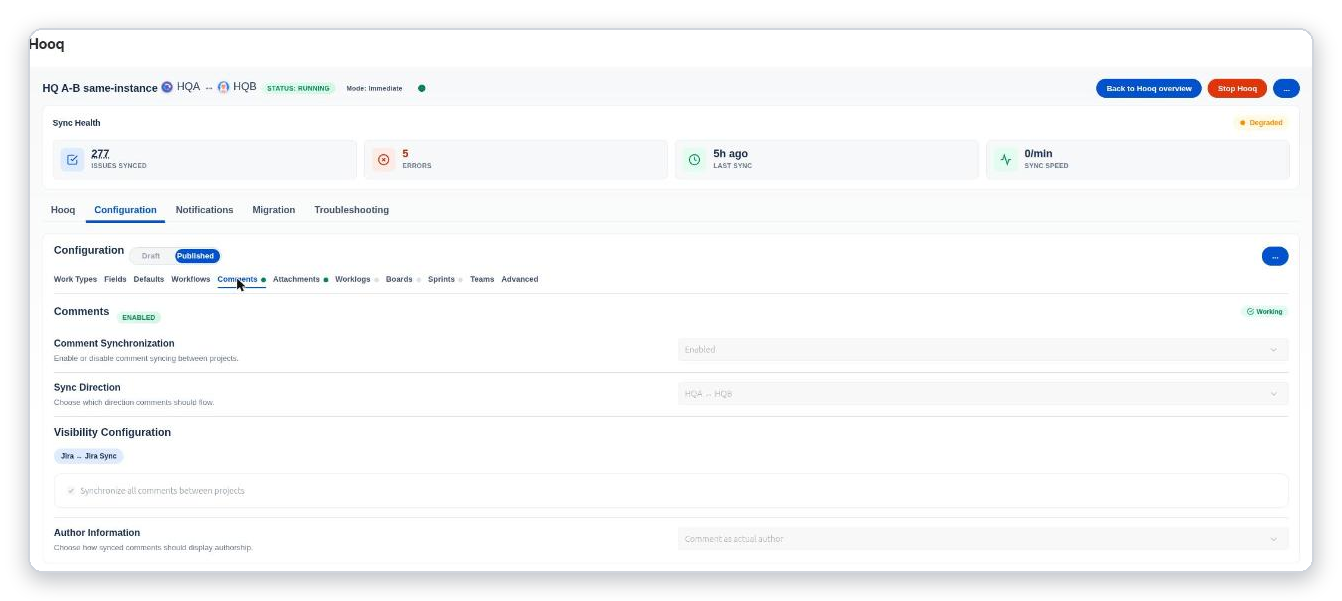Click the HQ A-B same-instance title
Viewport: 1342px width, 601px height.
(100, 88)
